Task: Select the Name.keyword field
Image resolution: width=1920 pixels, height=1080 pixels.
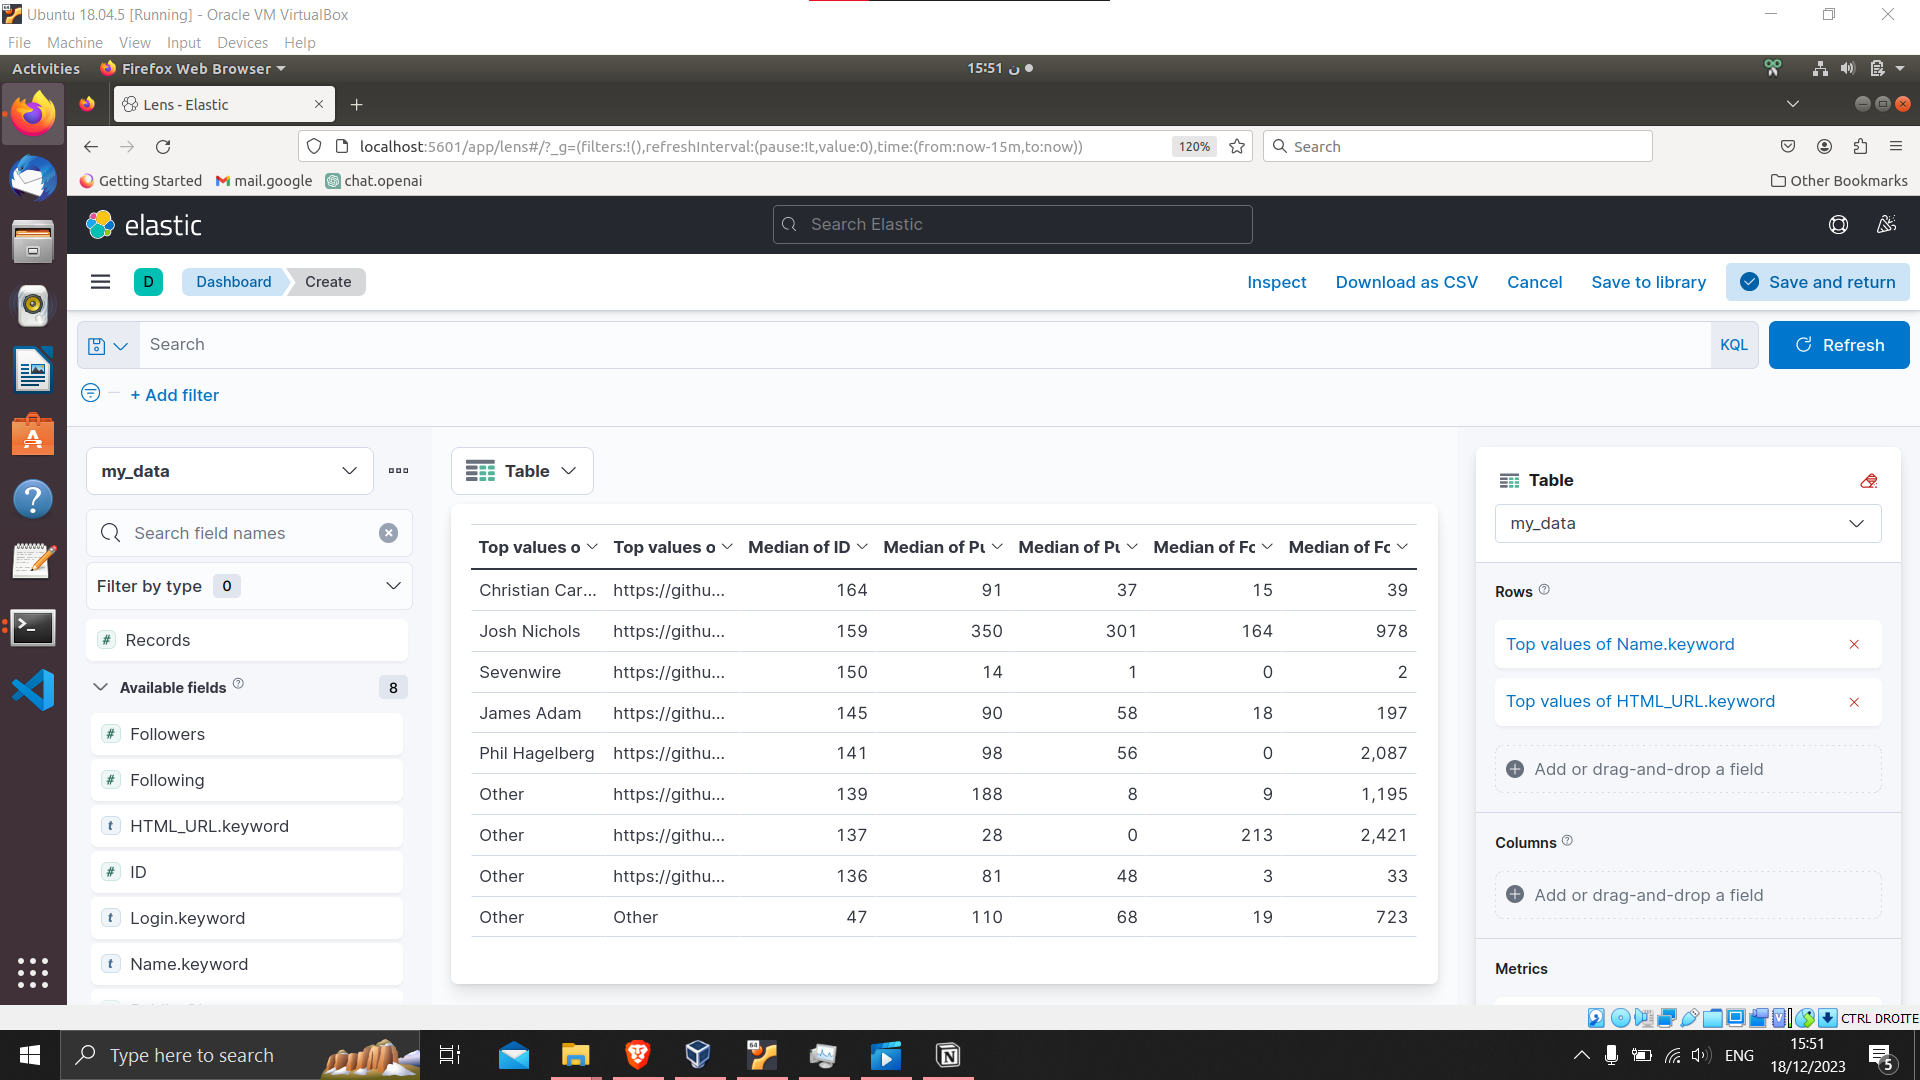Action: 247,964
